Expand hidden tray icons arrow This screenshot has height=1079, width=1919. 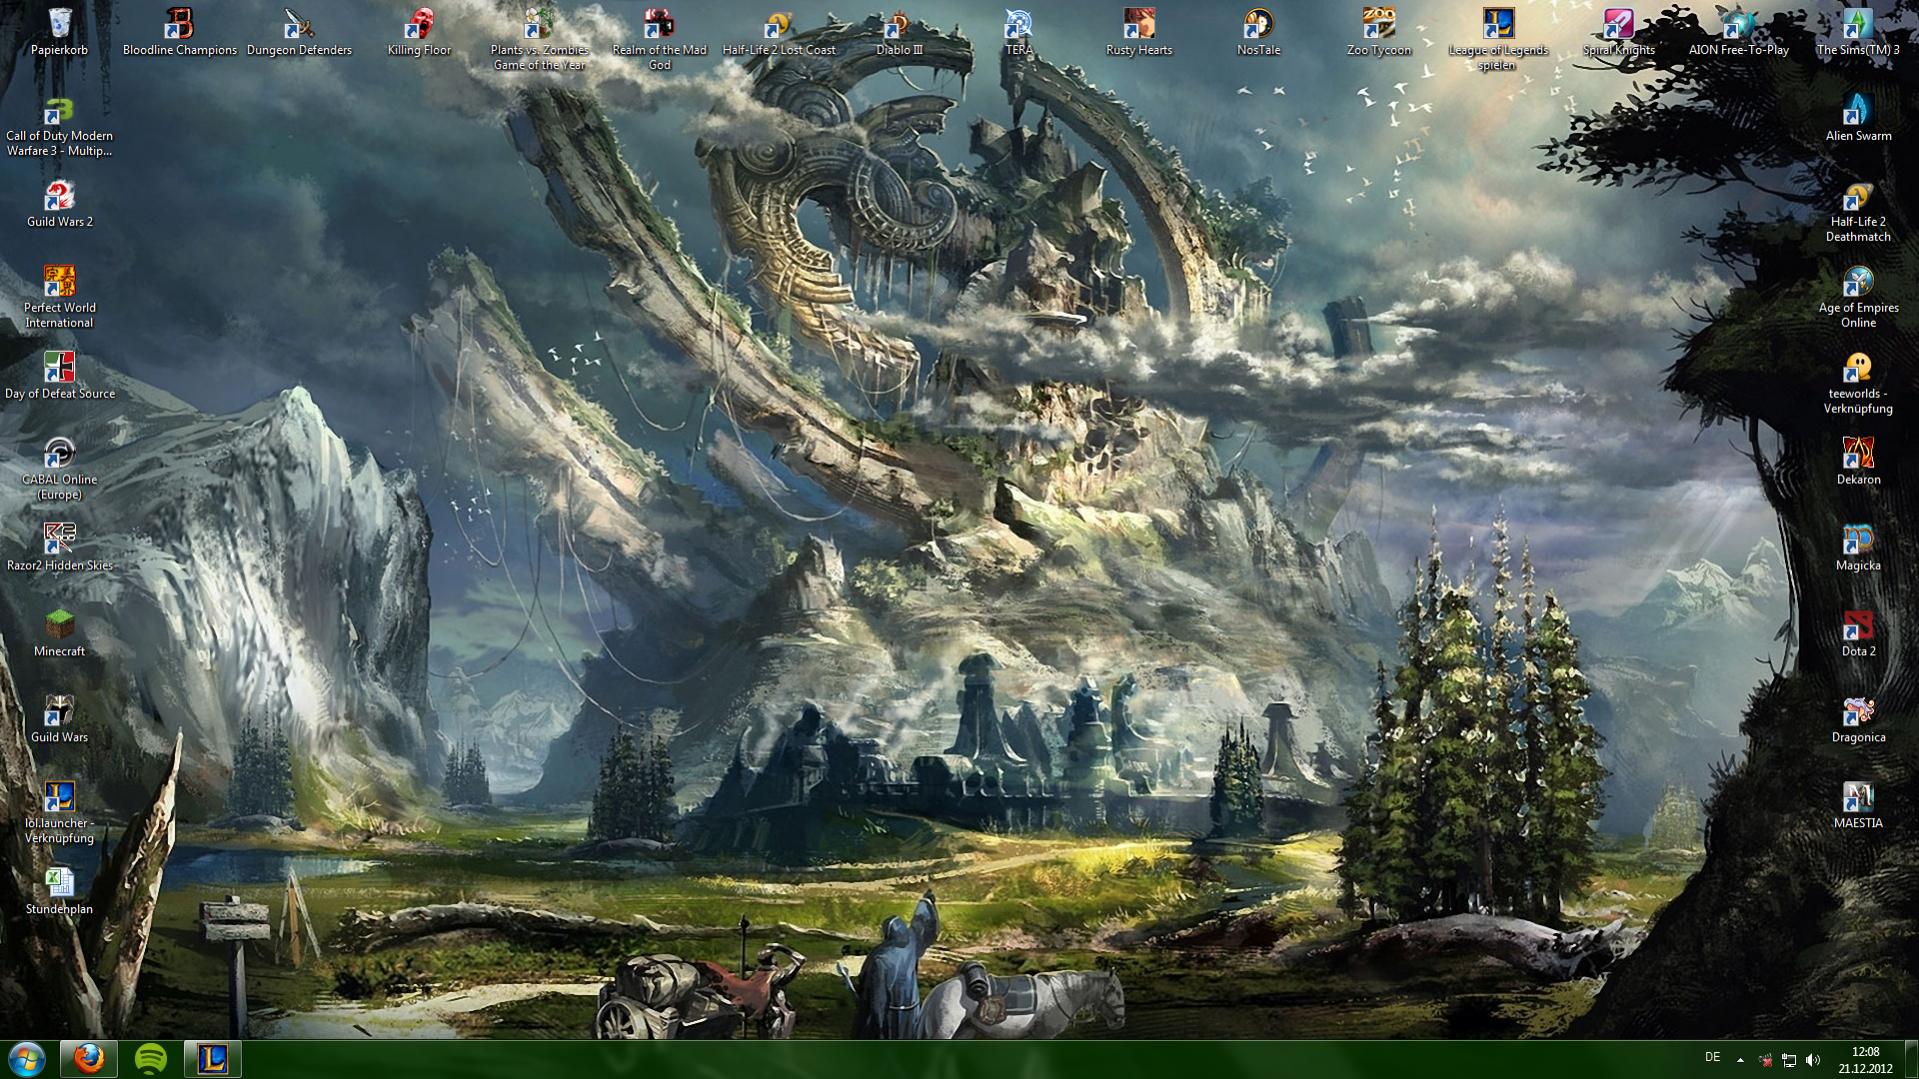(1740, 1060)
